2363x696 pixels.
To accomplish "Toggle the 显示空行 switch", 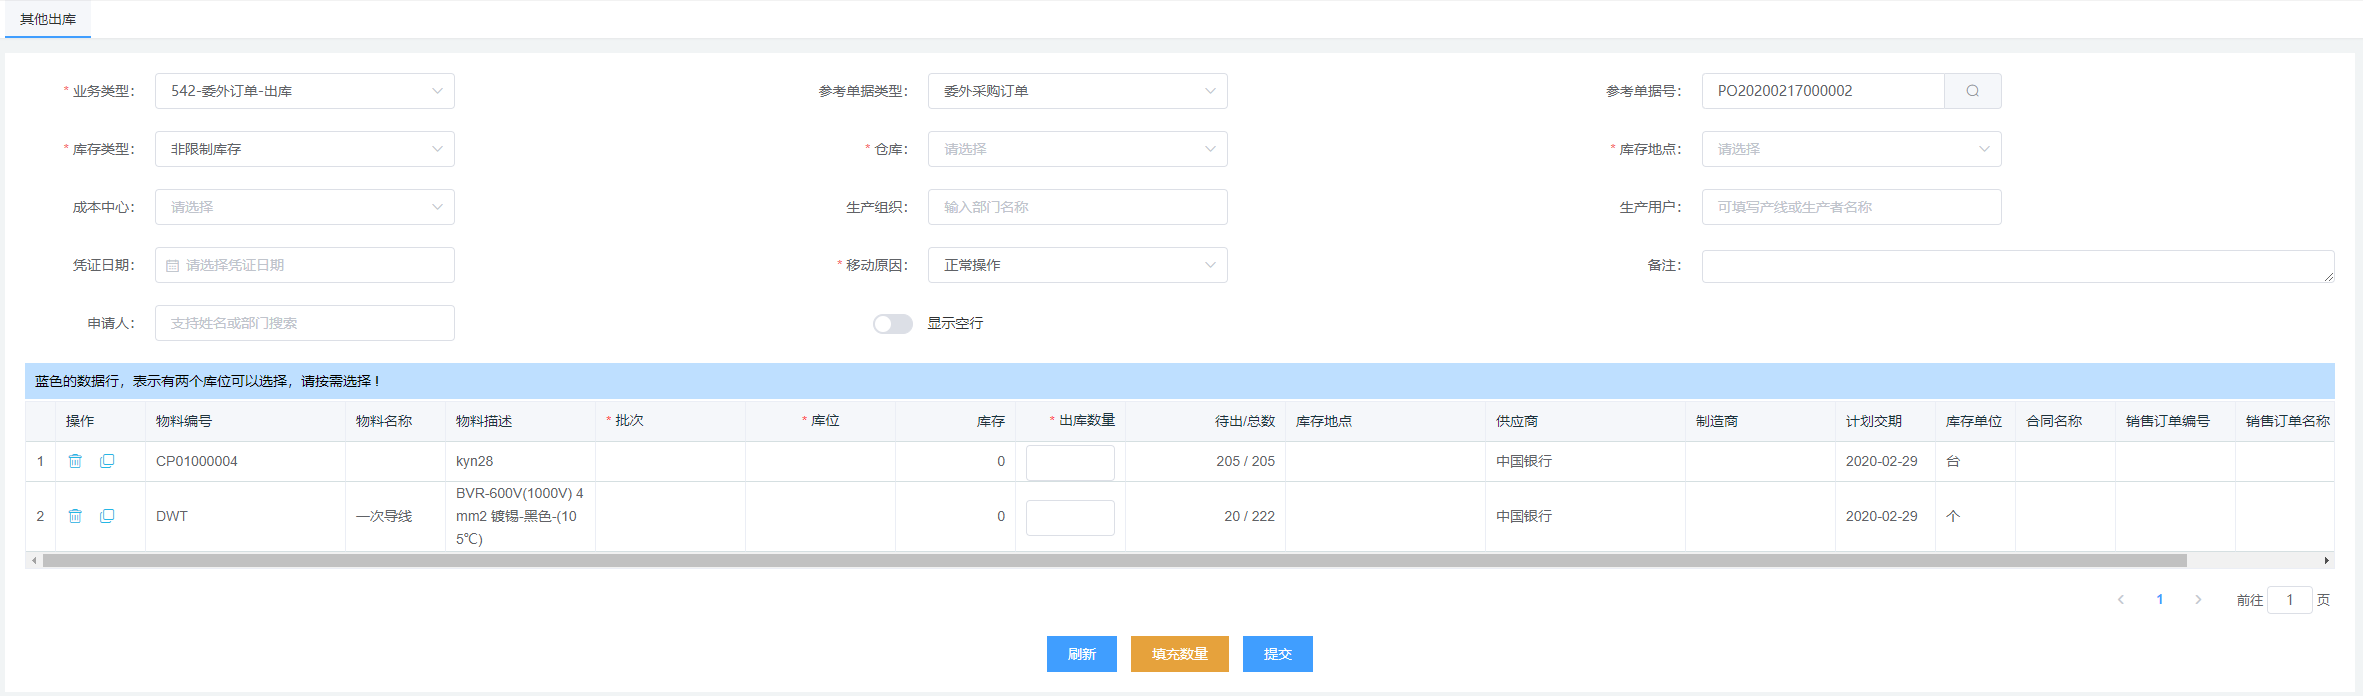I will tap(892, 324).
